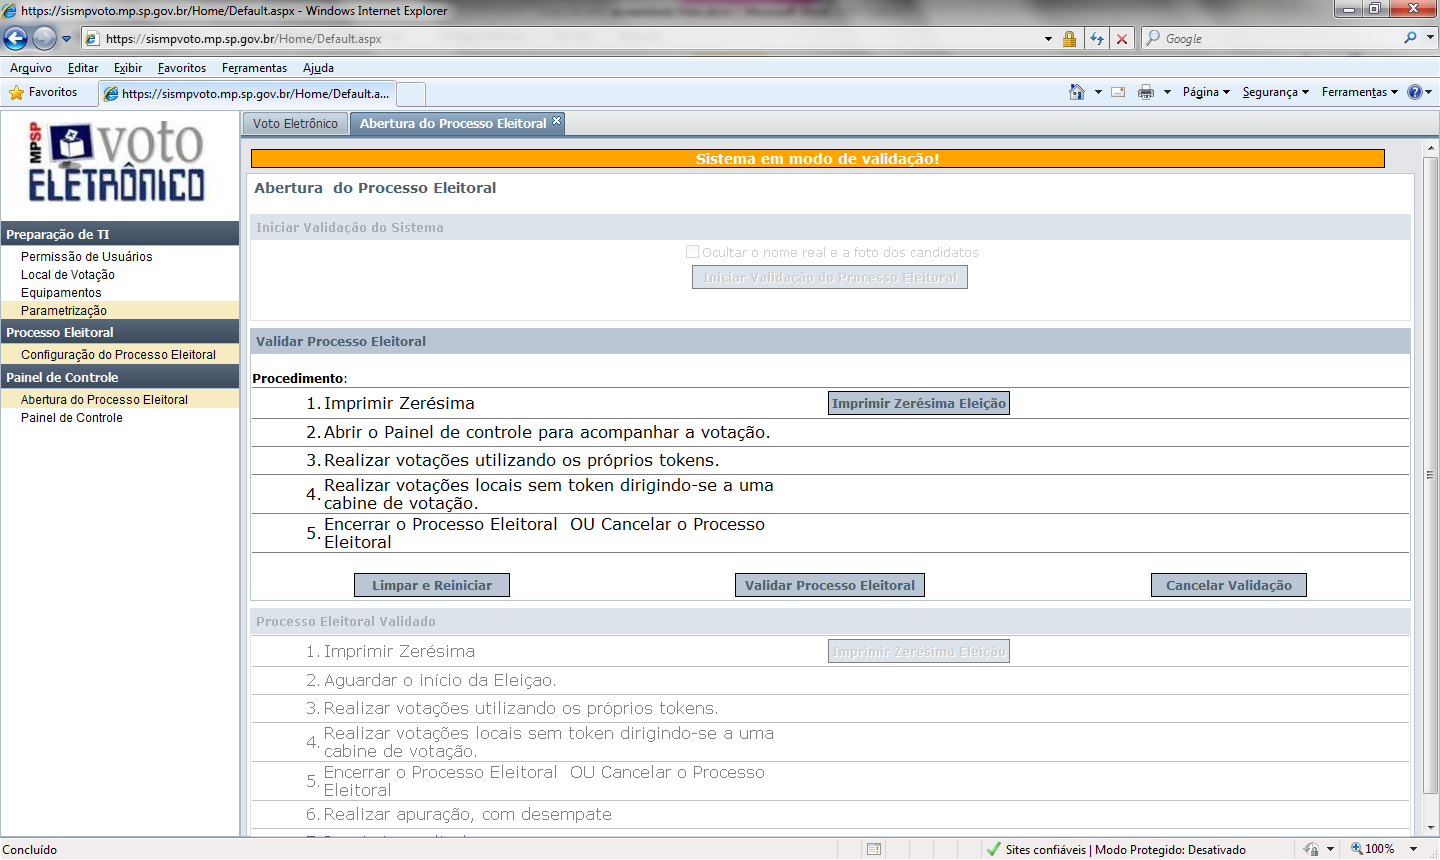Click the Home page icon

(x=1077, y=92)
